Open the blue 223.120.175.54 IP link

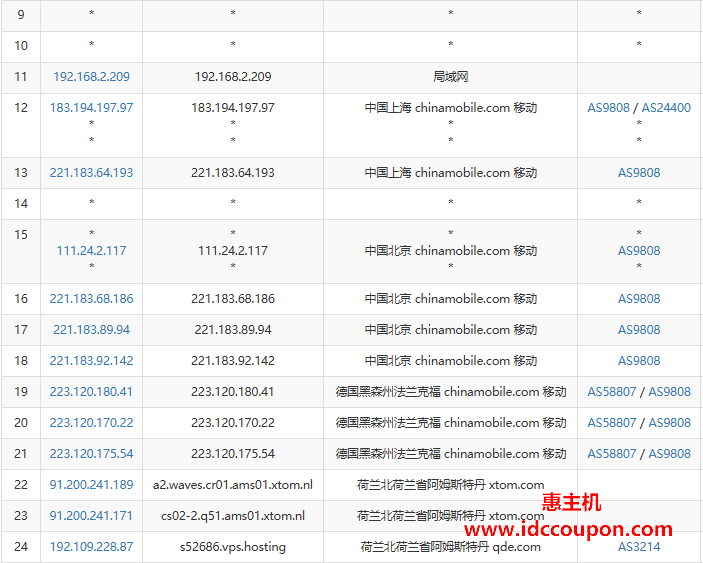(x=91, y=454)
